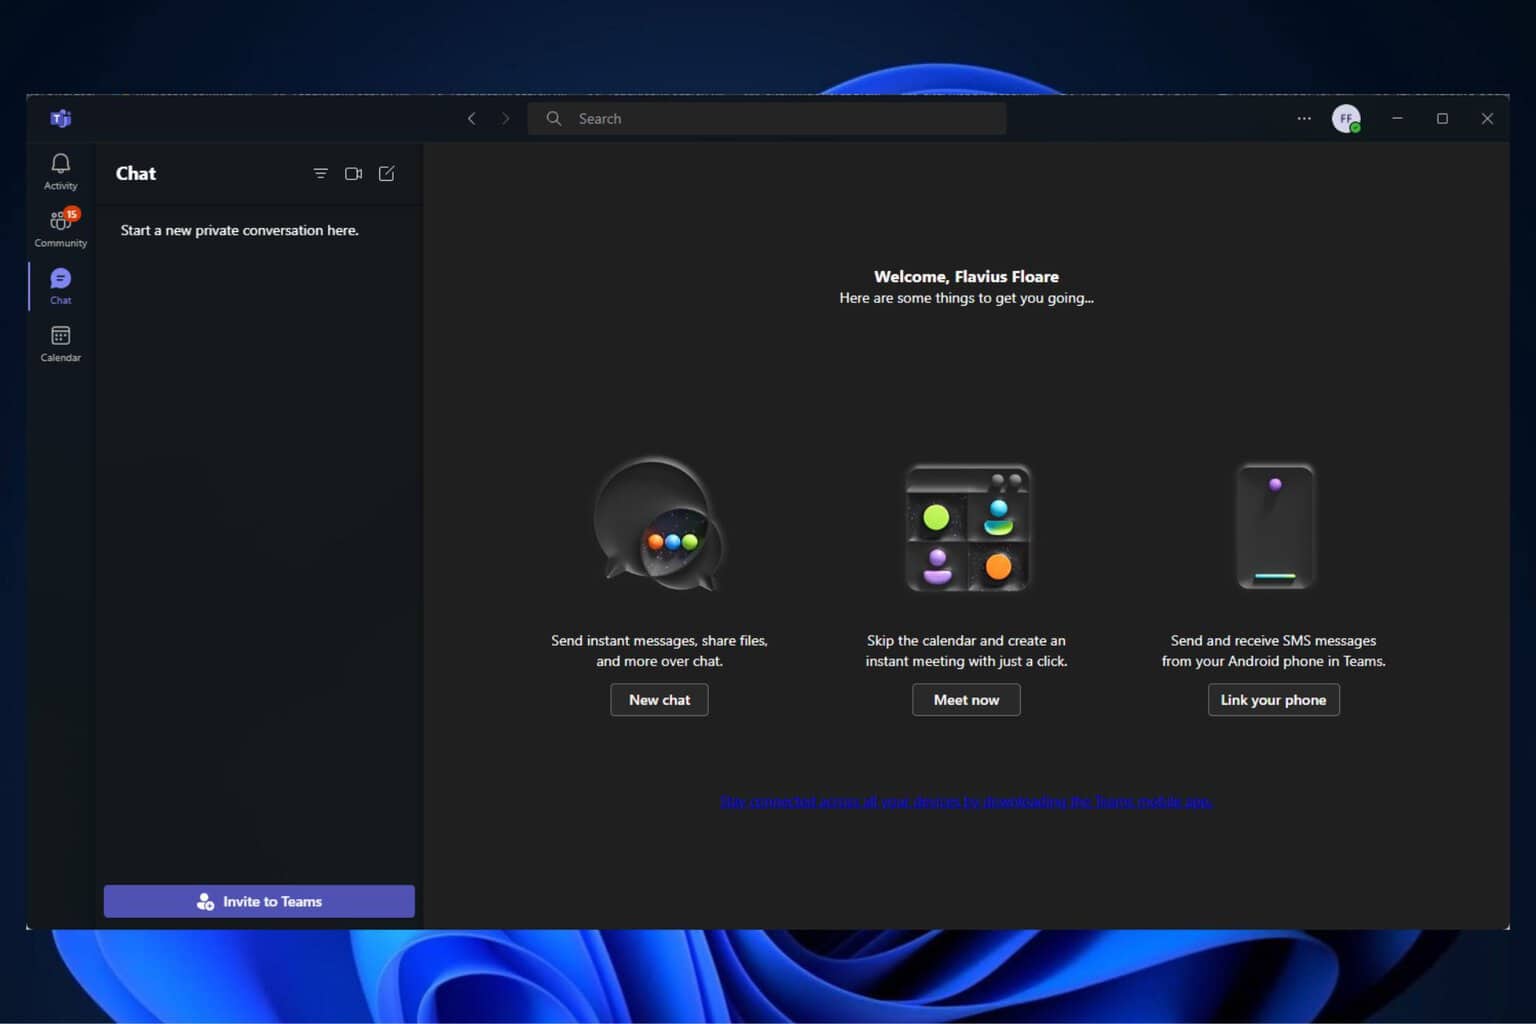Image resolution: width=1536 pixels, height=1024 pixels.
Task: Click the meeting grid illustration
Action: 967,527
